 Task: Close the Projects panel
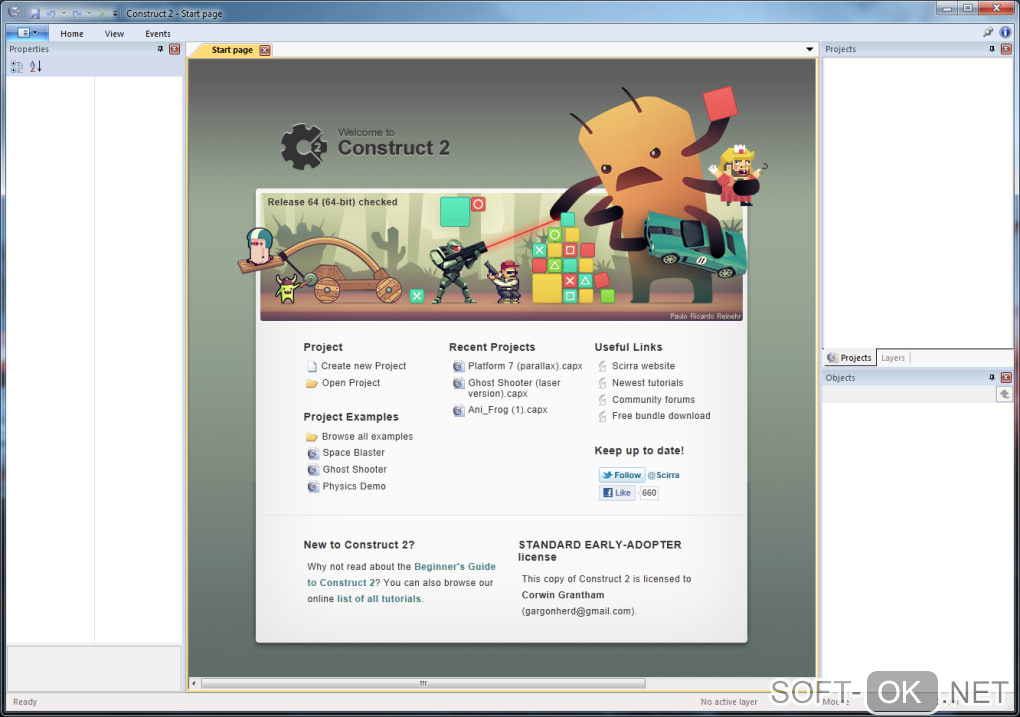click(x=1006, y=49)
